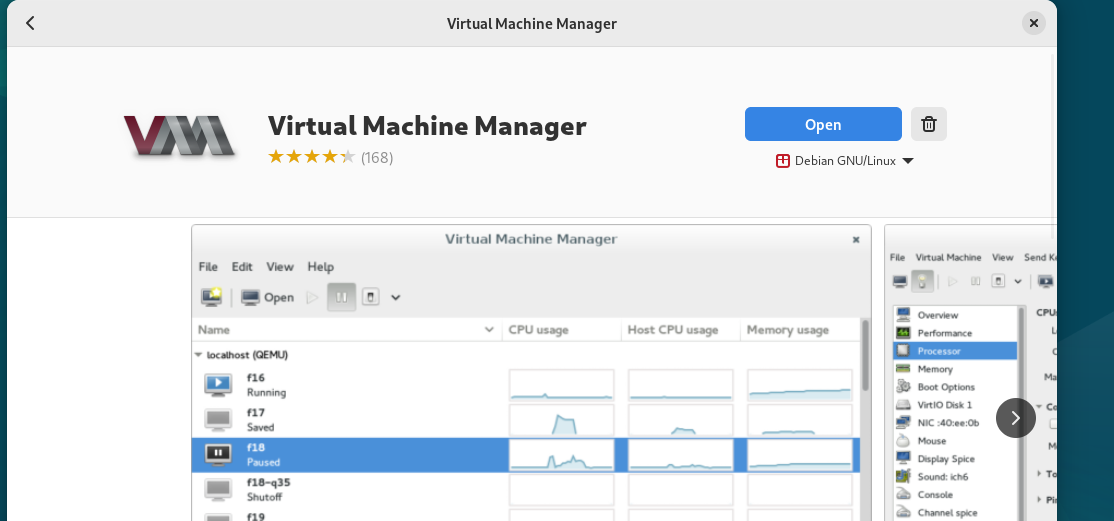Click the X button of the screenshot's manager window
1114x521 pixels.
pos(856,240)
